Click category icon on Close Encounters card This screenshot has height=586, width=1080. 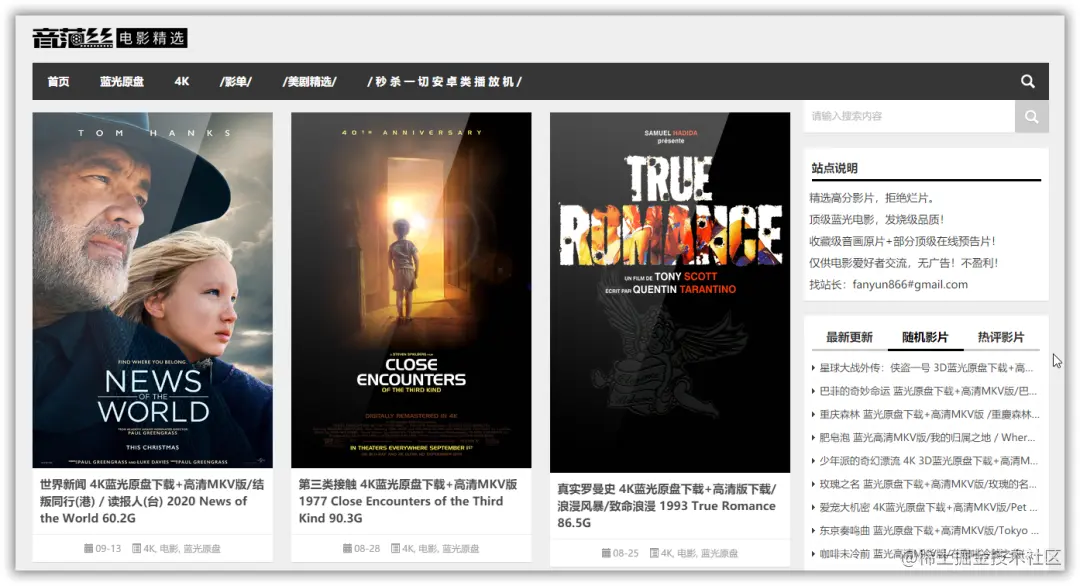point(395,548)
